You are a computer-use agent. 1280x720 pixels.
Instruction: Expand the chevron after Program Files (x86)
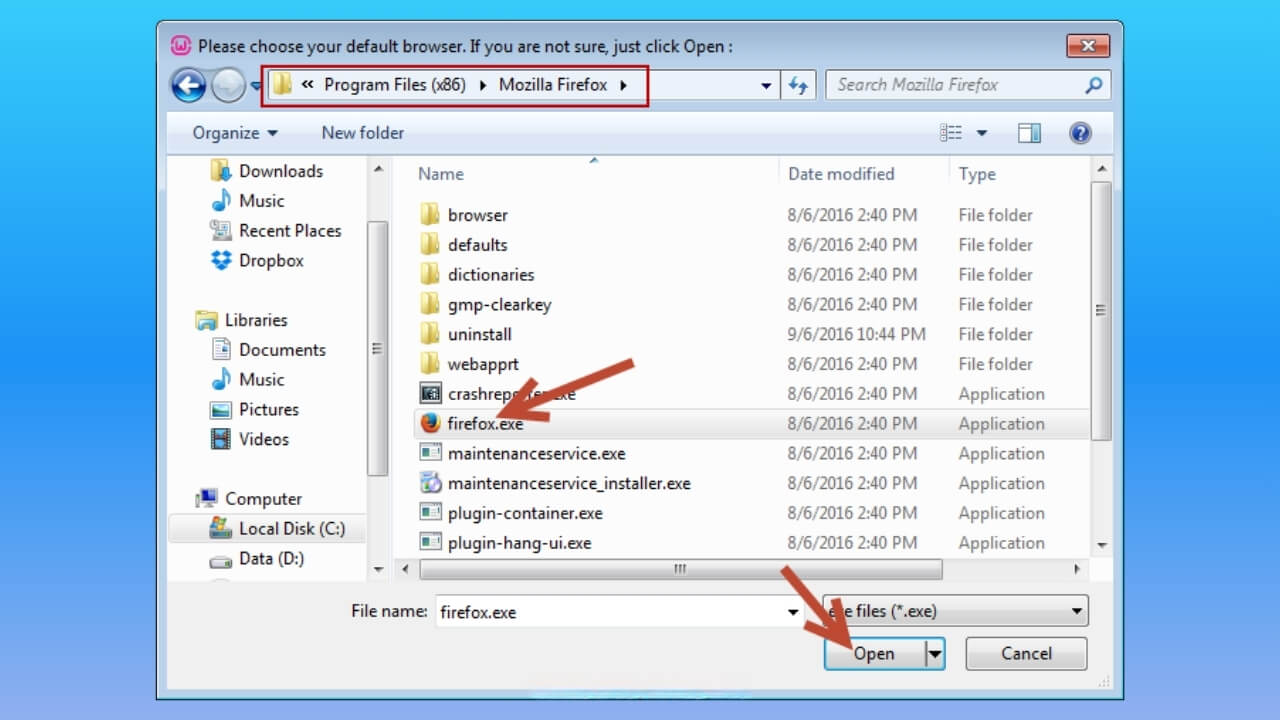click(483, 85)
